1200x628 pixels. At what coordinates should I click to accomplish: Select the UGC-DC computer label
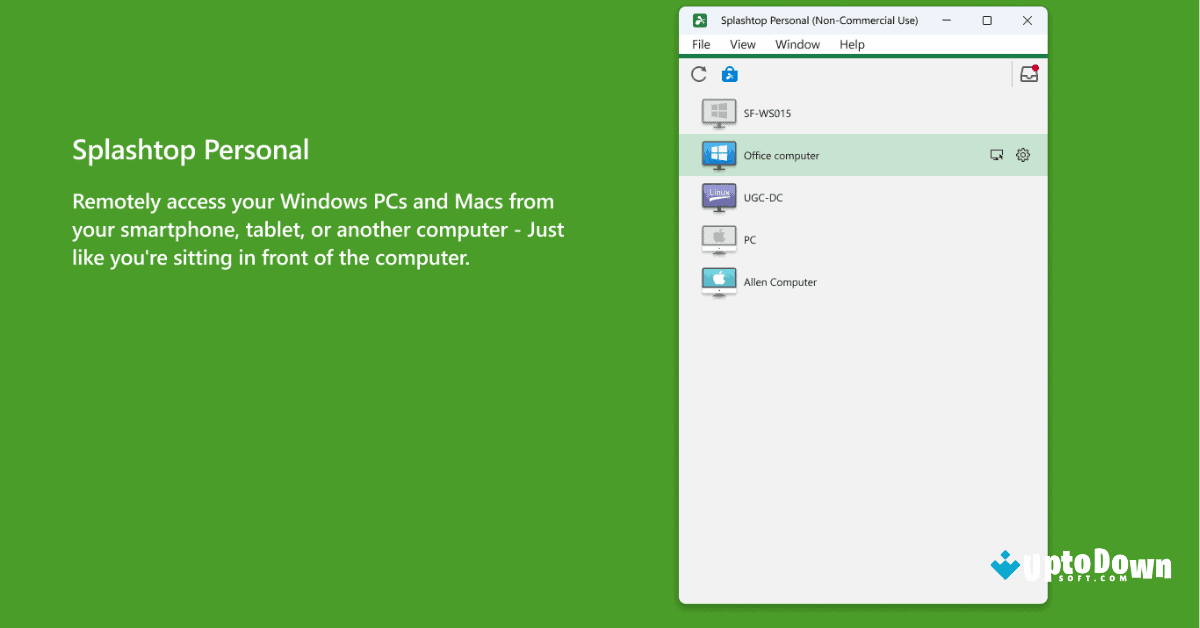coord(763,198)
